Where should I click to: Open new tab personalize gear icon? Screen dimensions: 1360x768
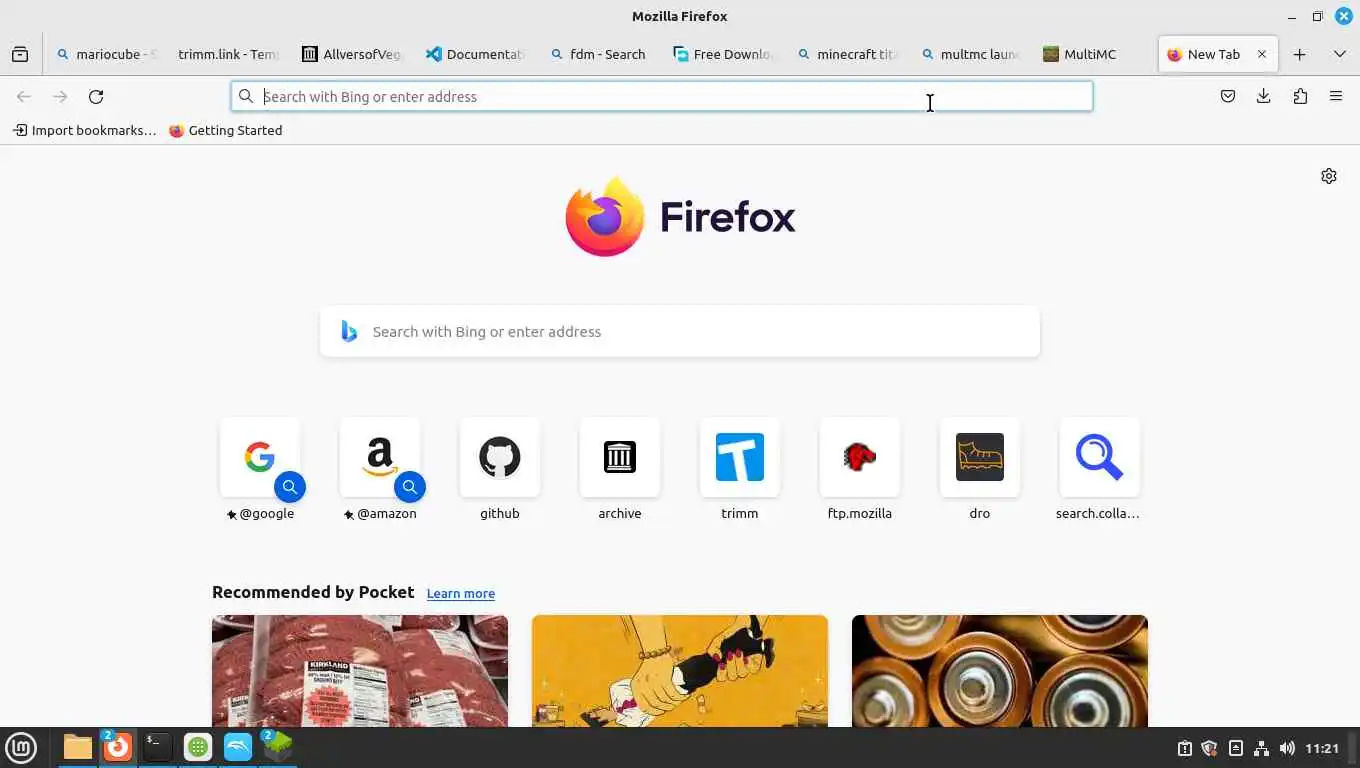(x=1329, y=176)
